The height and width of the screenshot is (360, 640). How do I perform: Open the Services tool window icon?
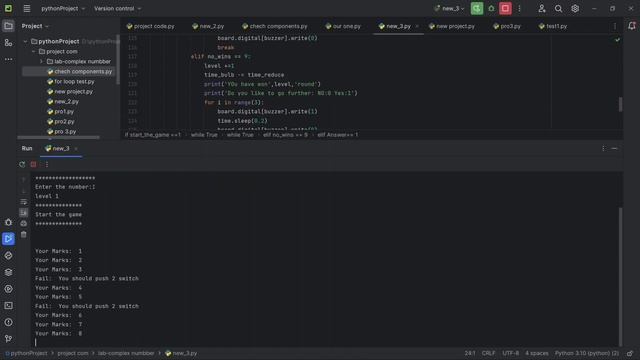(8, 289)
